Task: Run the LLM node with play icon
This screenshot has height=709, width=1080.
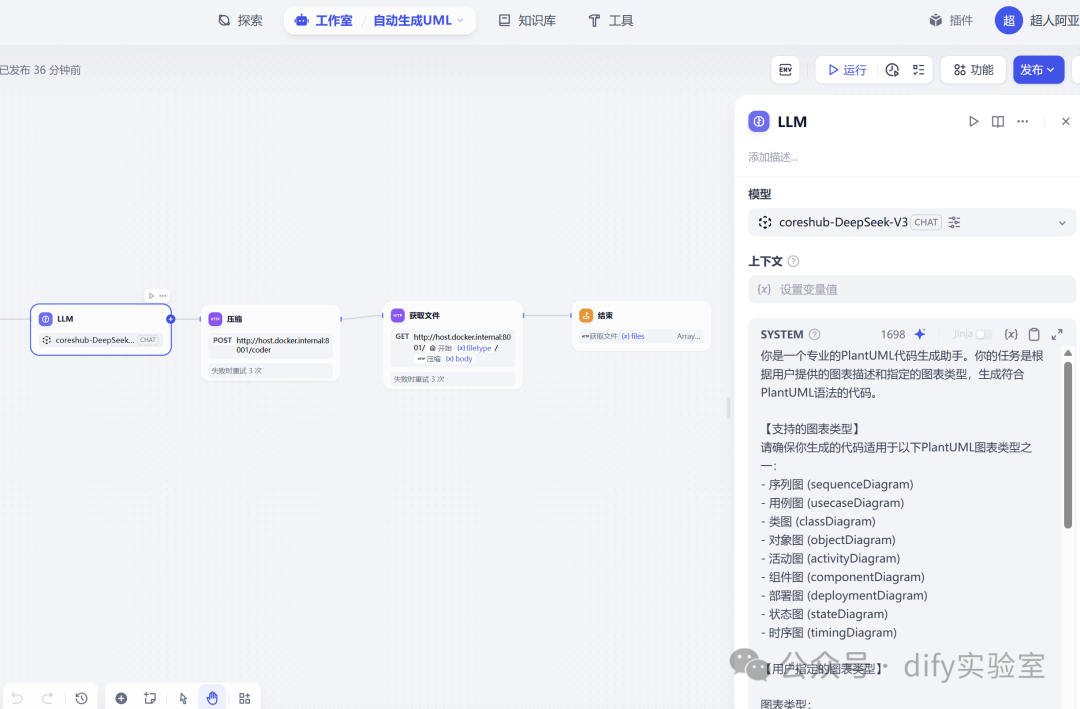Action: pyautogui.click(x=973, y=121)
